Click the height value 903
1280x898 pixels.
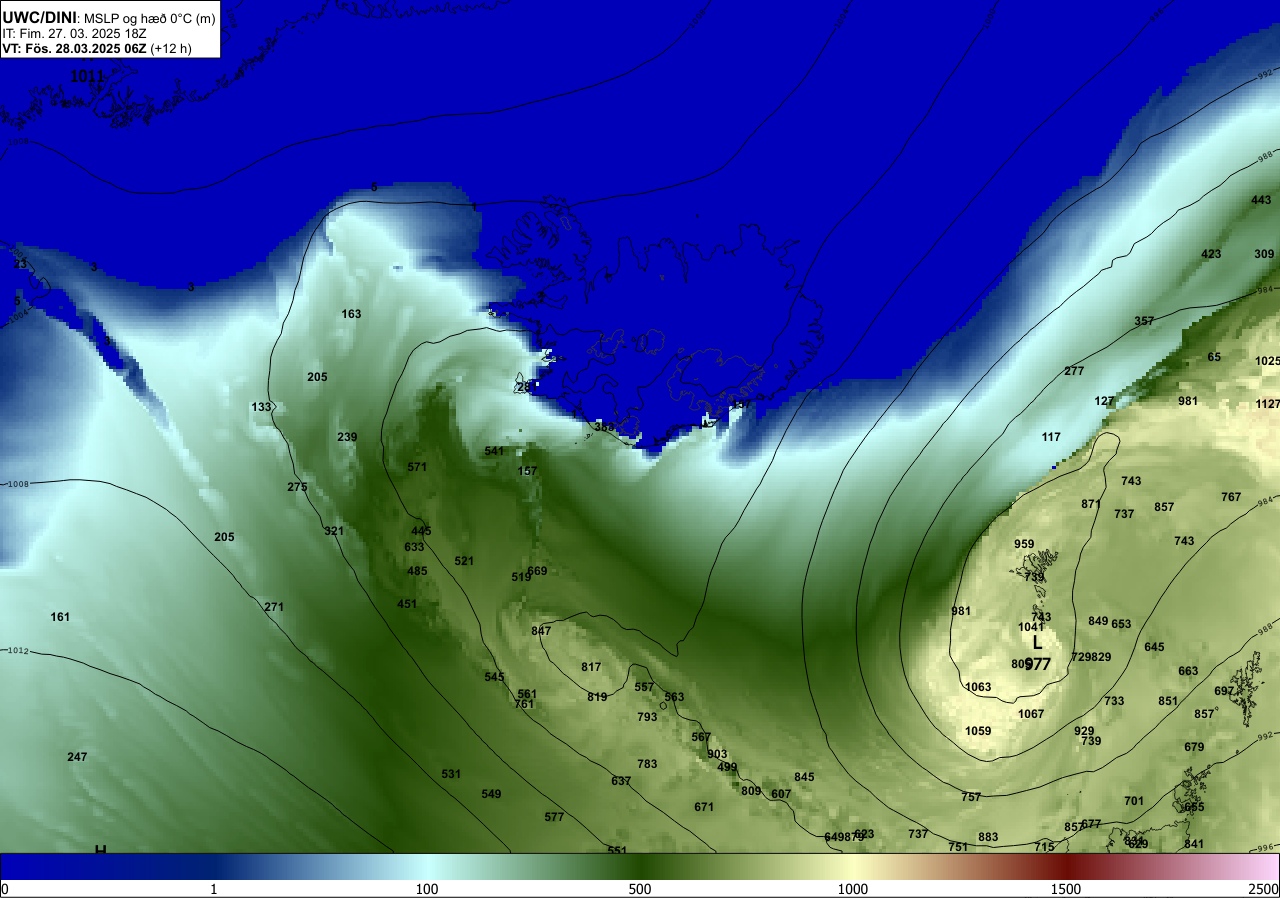717,754
